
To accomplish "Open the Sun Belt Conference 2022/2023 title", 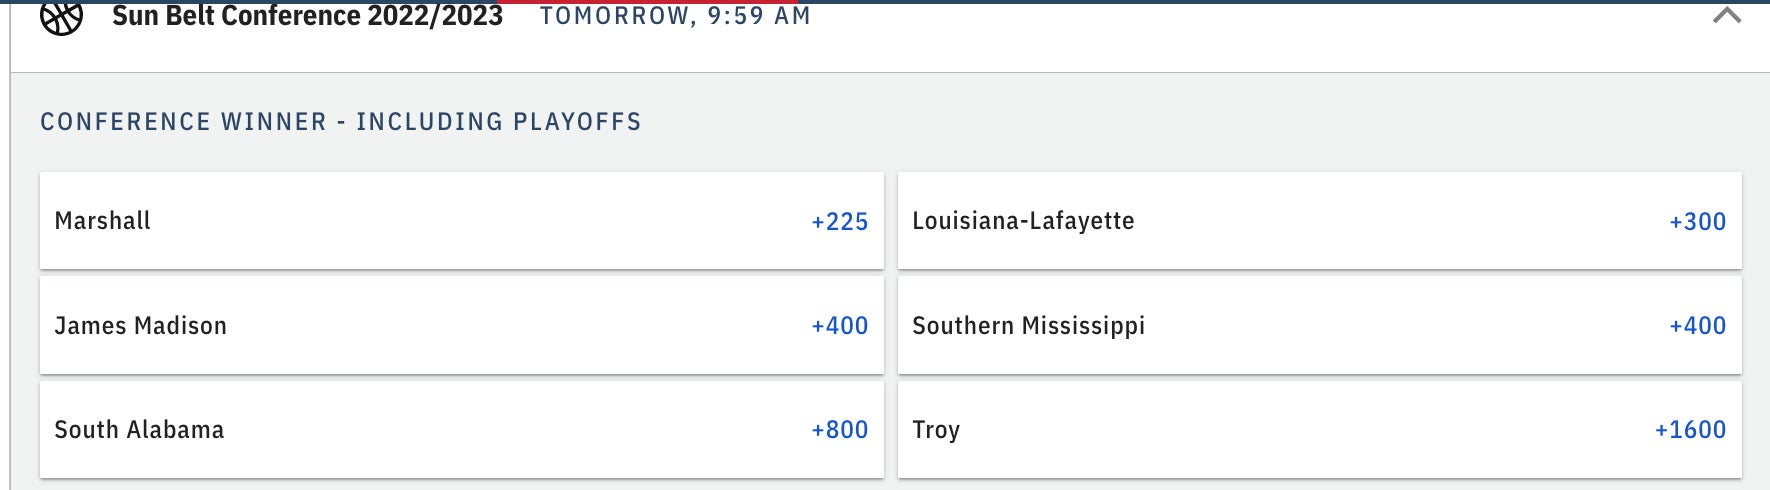I will [x=307, y=16].
